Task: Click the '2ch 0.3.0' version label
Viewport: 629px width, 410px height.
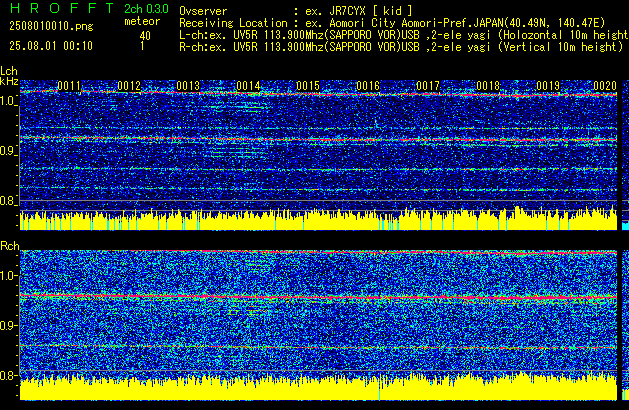Action: pos(146,9)
